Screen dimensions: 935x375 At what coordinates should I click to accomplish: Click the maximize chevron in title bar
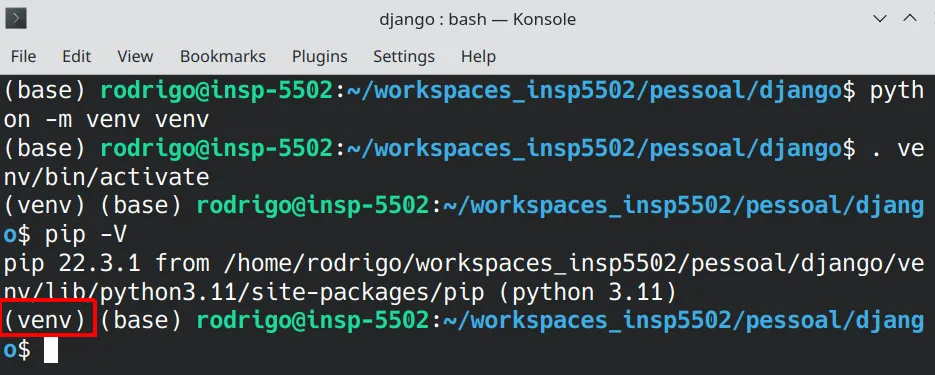click(910, 18)
